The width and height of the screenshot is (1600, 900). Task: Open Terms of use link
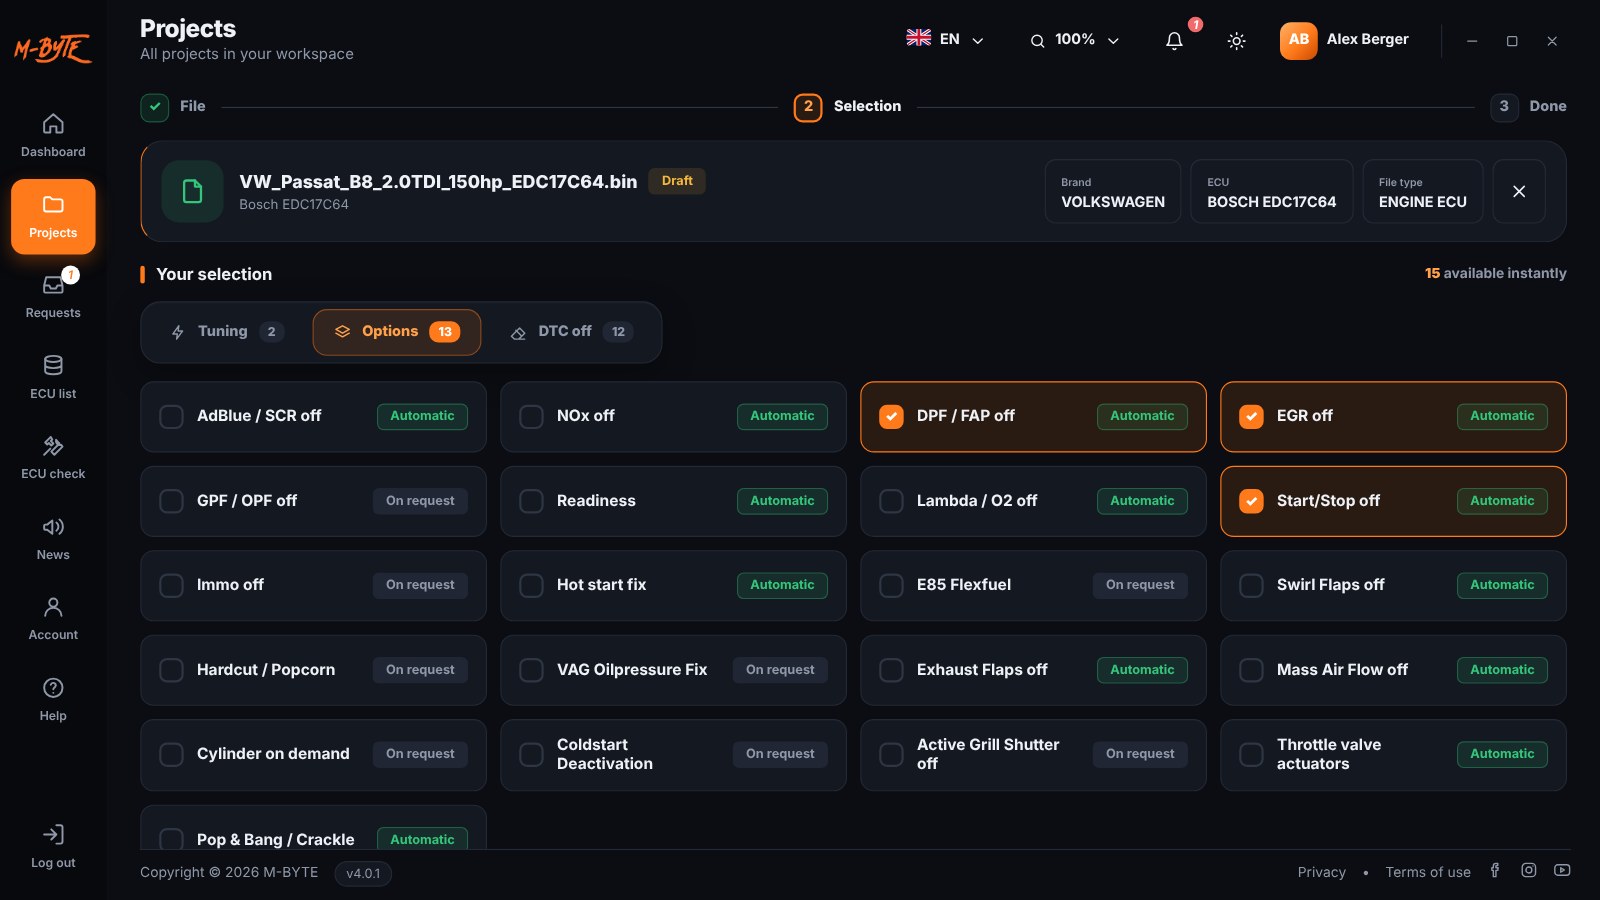coord(1428,872)
